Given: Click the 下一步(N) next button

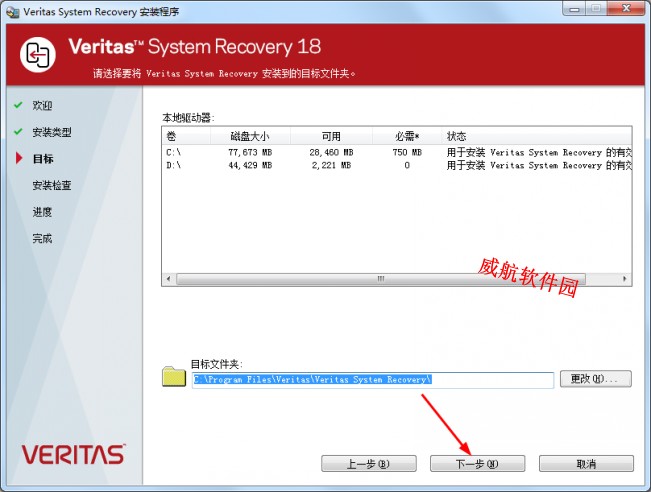Looking at the screenshot, I should 477,463.
